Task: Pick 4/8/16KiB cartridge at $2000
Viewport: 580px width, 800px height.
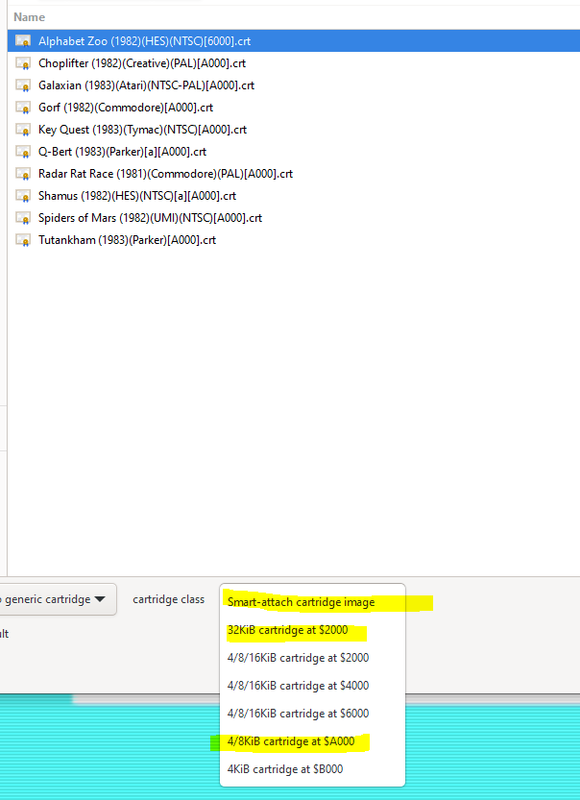Action: 298,658
